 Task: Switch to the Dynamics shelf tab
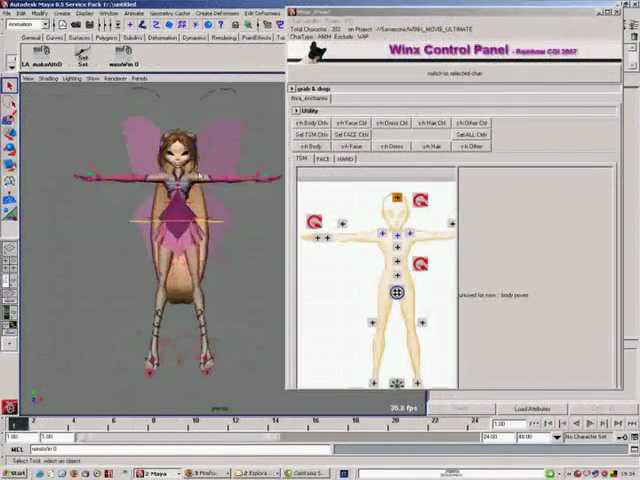(x=194, y=38)
